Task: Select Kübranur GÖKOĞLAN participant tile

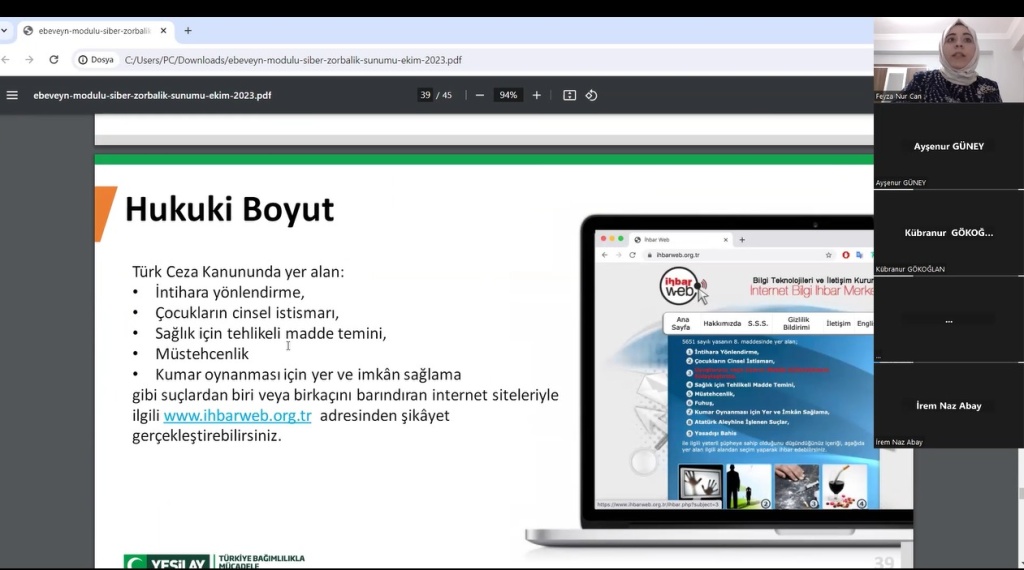Action: (948, 233)
